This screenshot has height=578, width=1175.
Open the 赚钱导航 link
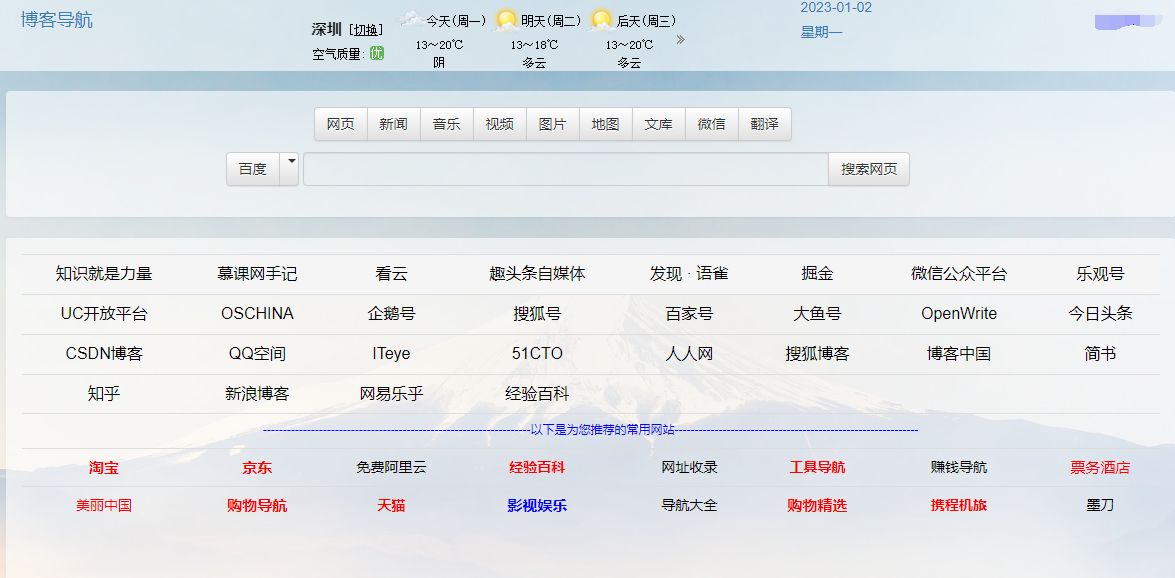[x=959, y=468]
